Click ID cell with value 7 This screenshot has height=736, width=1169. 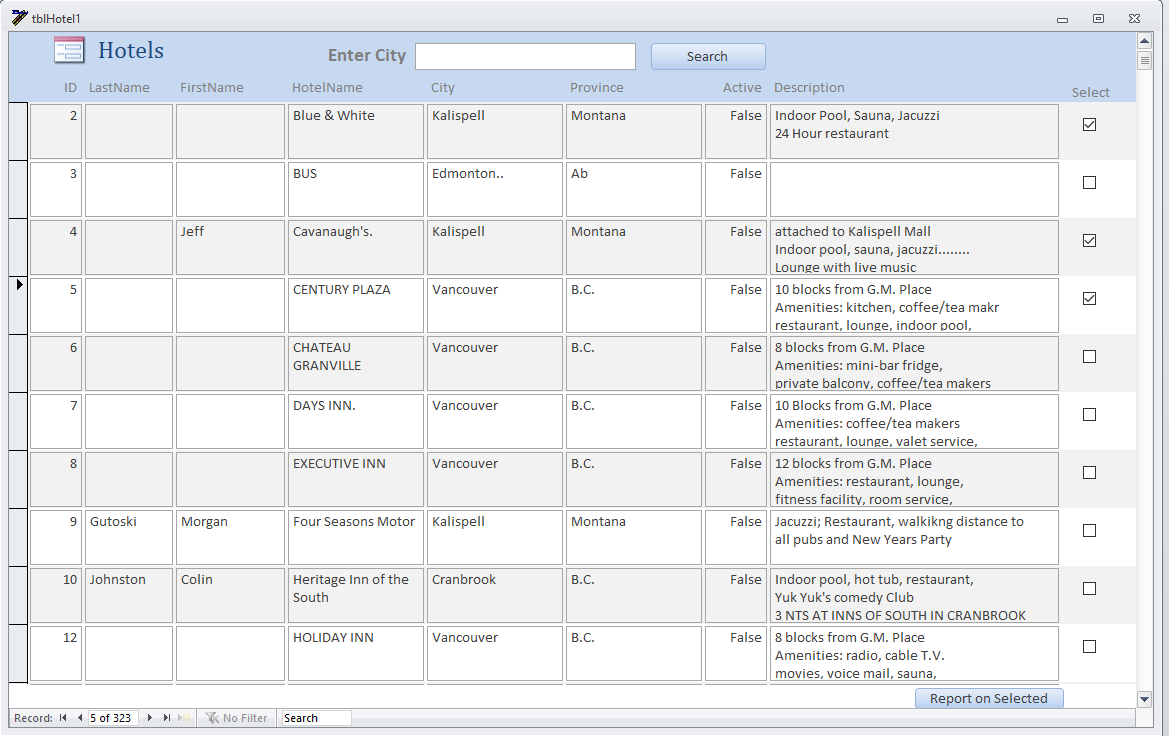[x=56, y=421]
